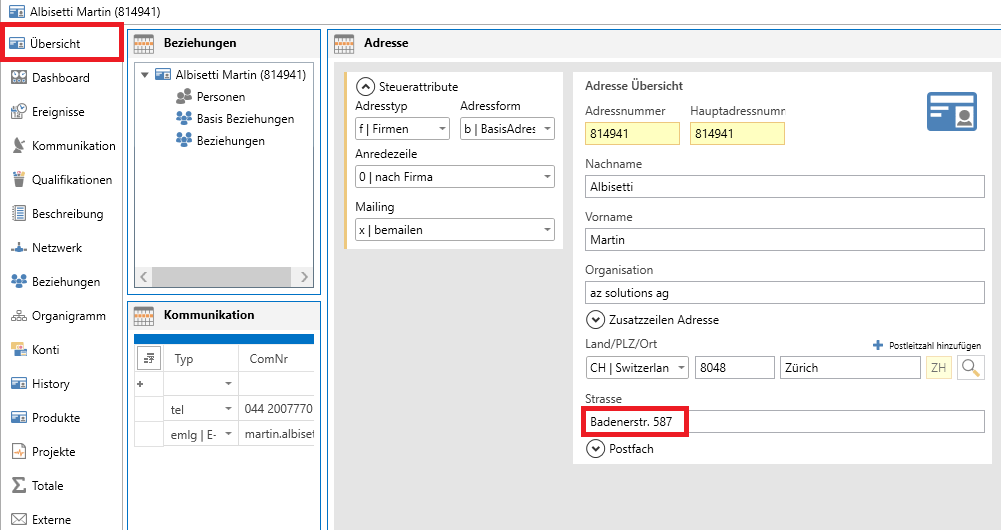Expand the Postfach section
Screen dimensions: 1001x530
(595, 449)
